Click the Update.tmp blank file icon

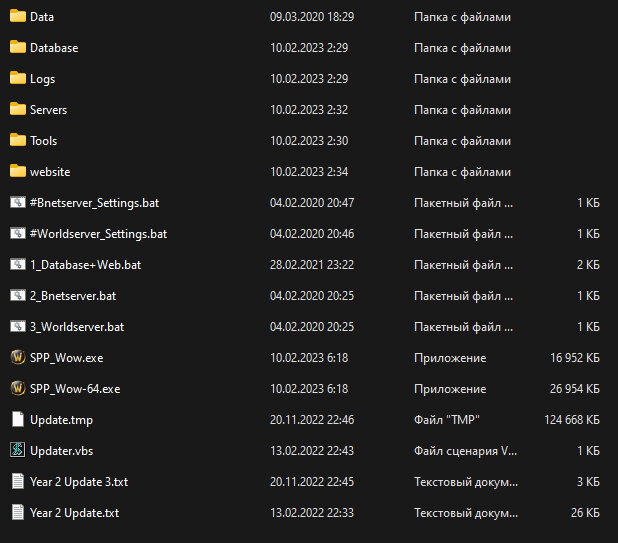18,419
